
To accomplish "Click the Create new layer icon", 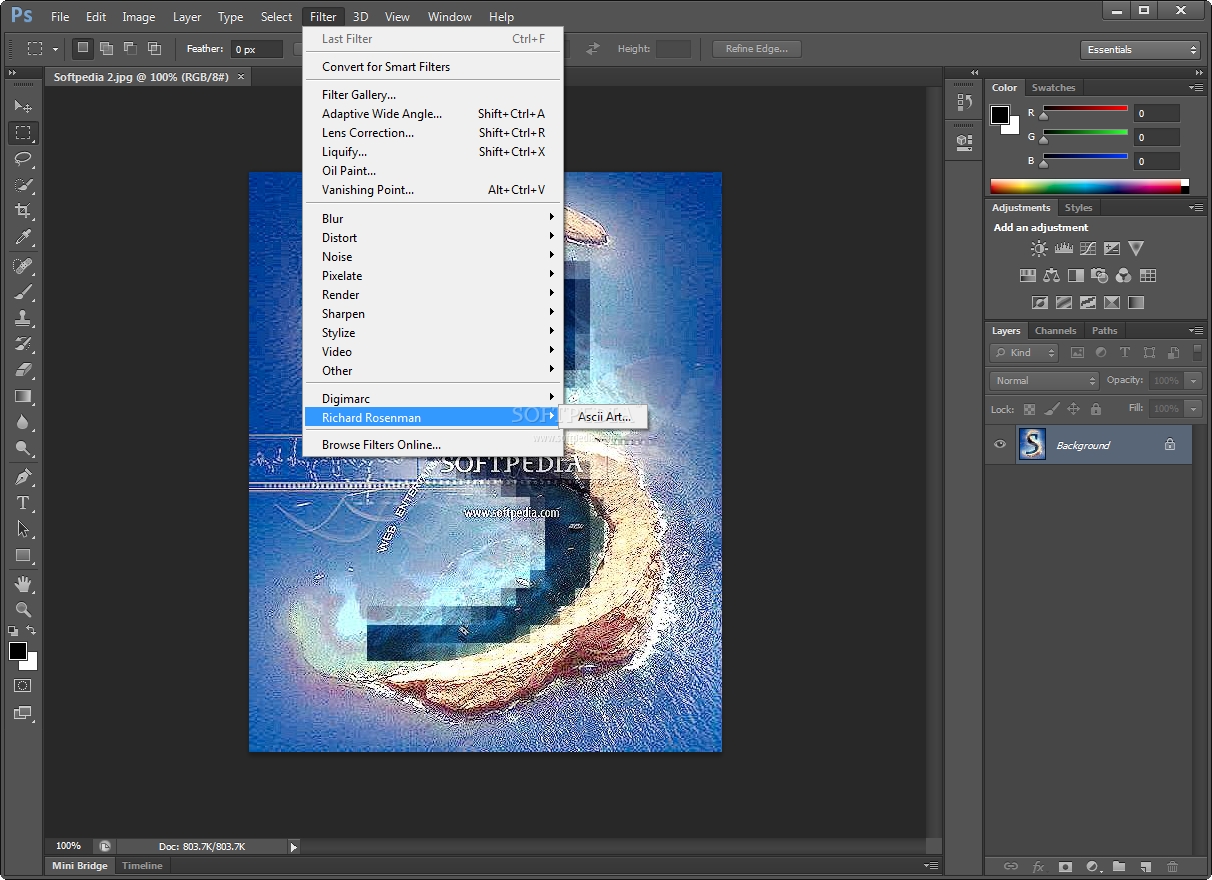I will pyautogui.click(x=1146, y=867).
